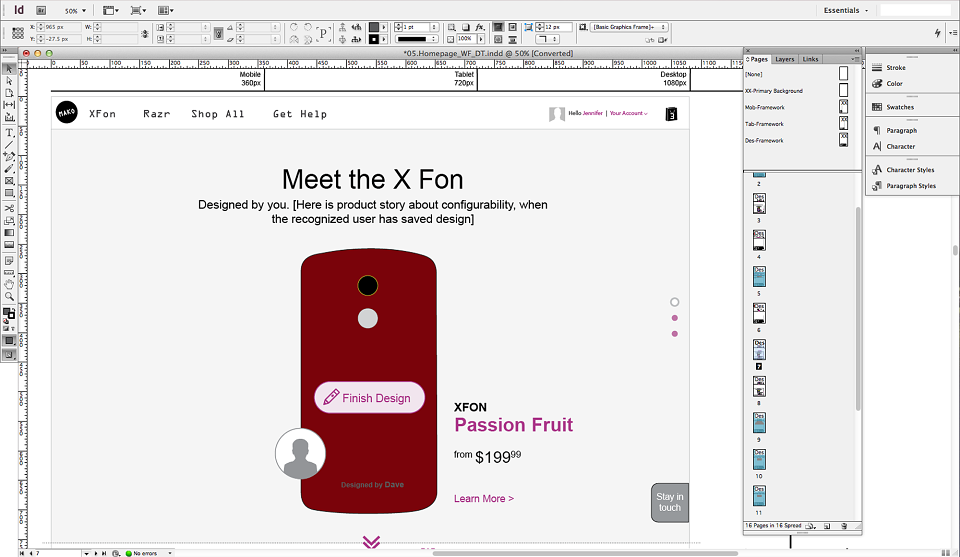
Task: Select the second carousel dot
Action: point(675,318)
